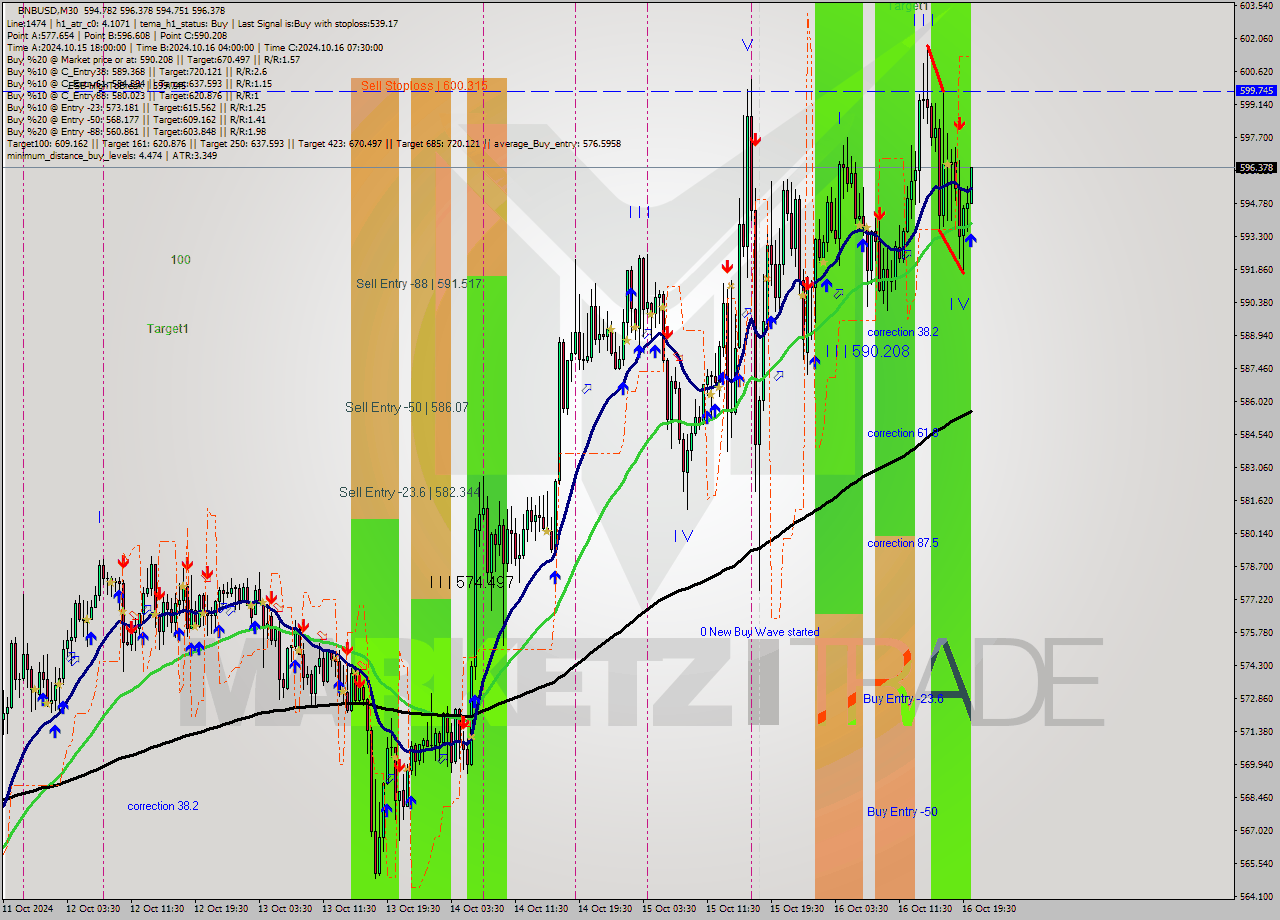Click the 600.620 price axis label
Image resolution: width=1280 pixels, height=920 pixels.
click(1255, 71)
